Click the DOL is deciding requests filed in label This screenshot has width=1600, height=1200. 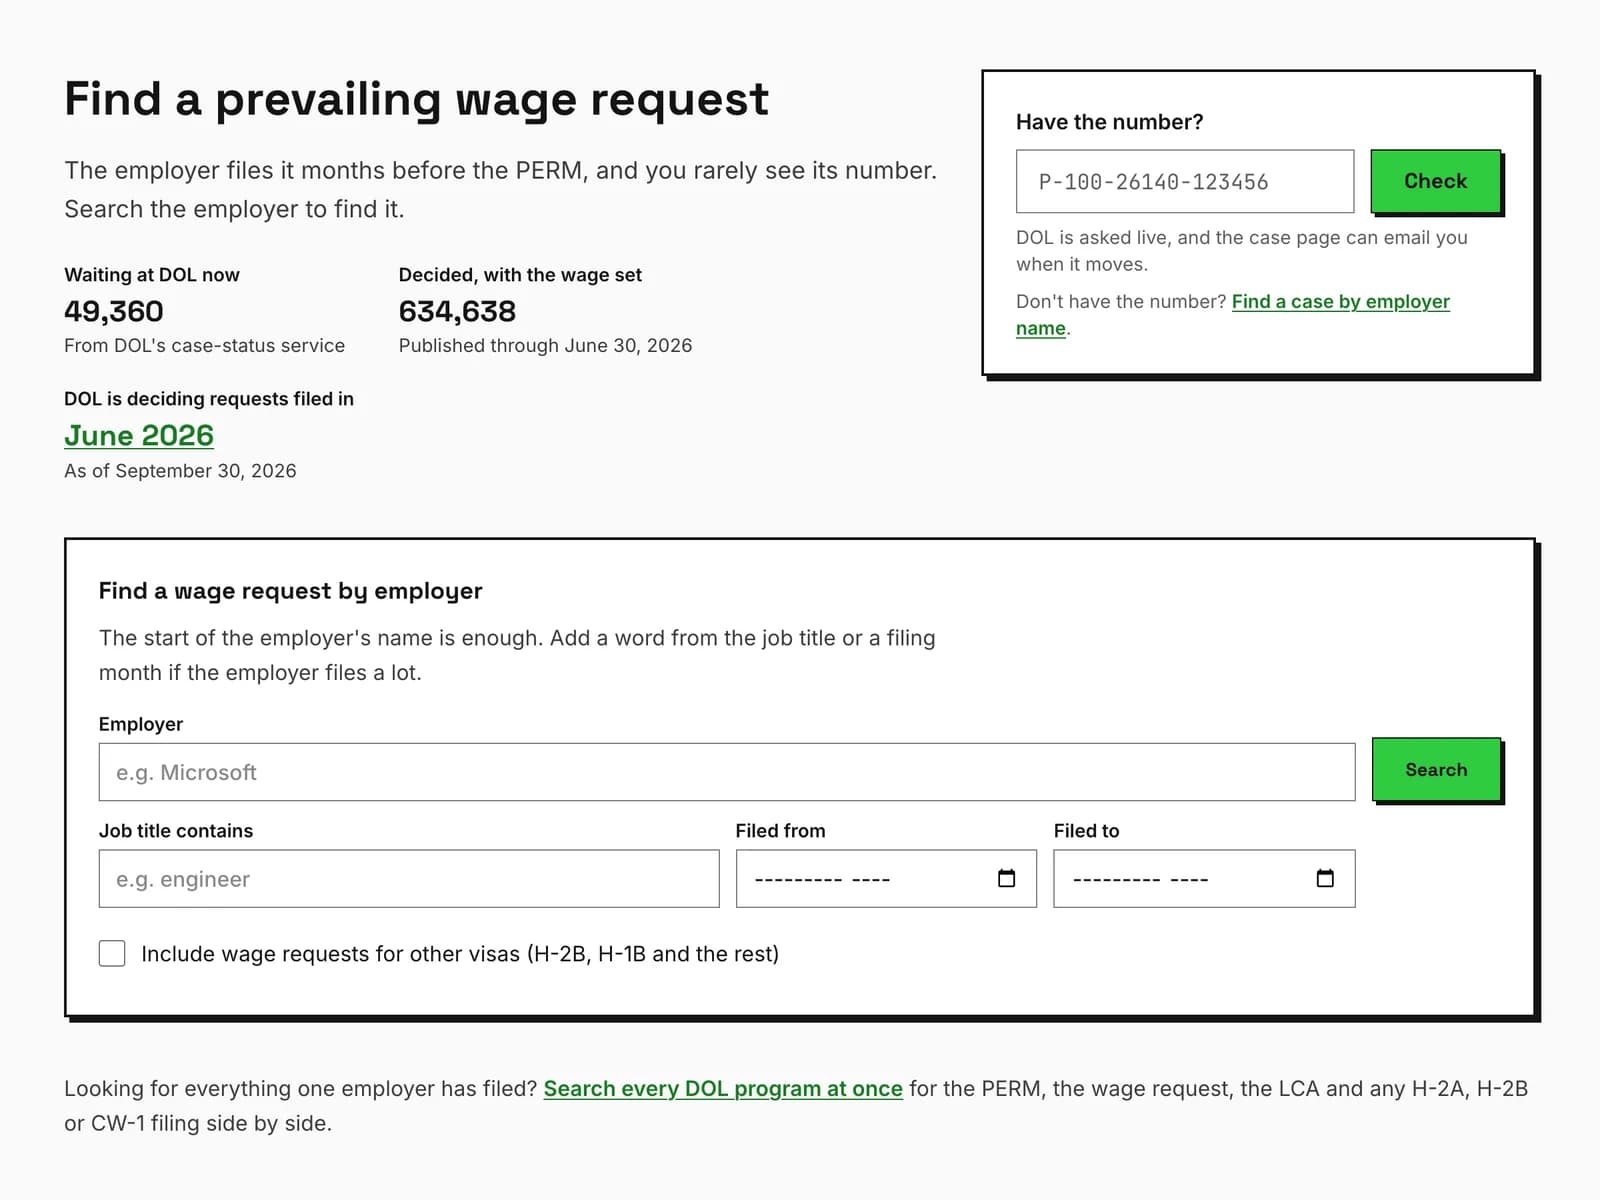(x=209, y=399)
